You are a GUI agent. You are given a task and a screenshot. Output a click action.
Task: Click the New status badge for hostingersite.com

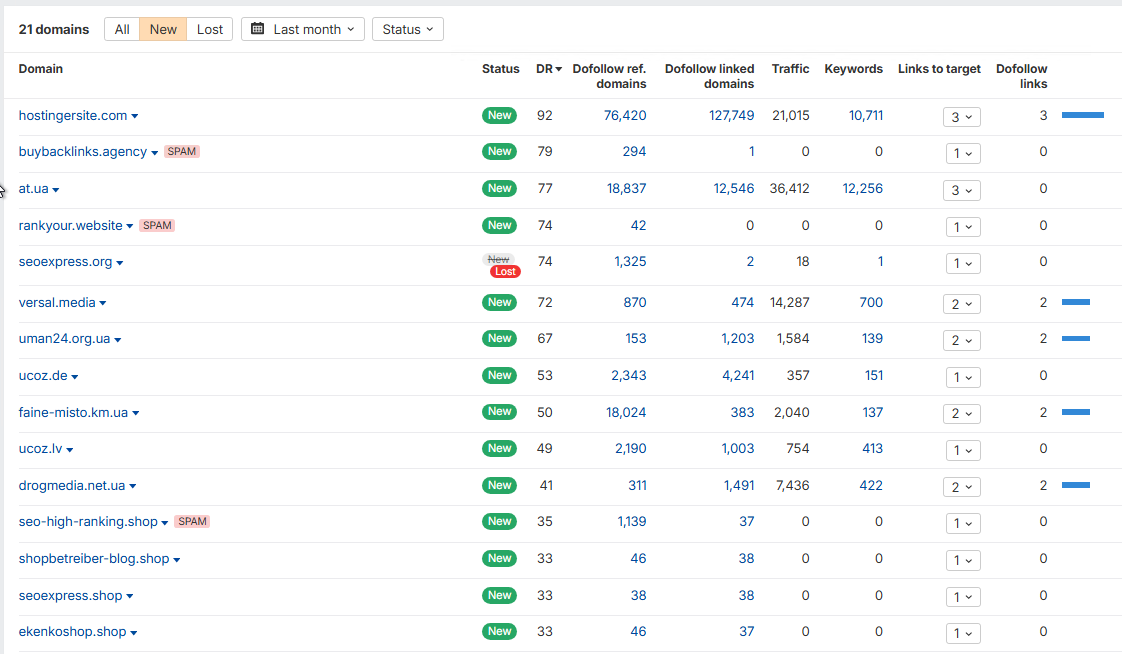[499, 115]
